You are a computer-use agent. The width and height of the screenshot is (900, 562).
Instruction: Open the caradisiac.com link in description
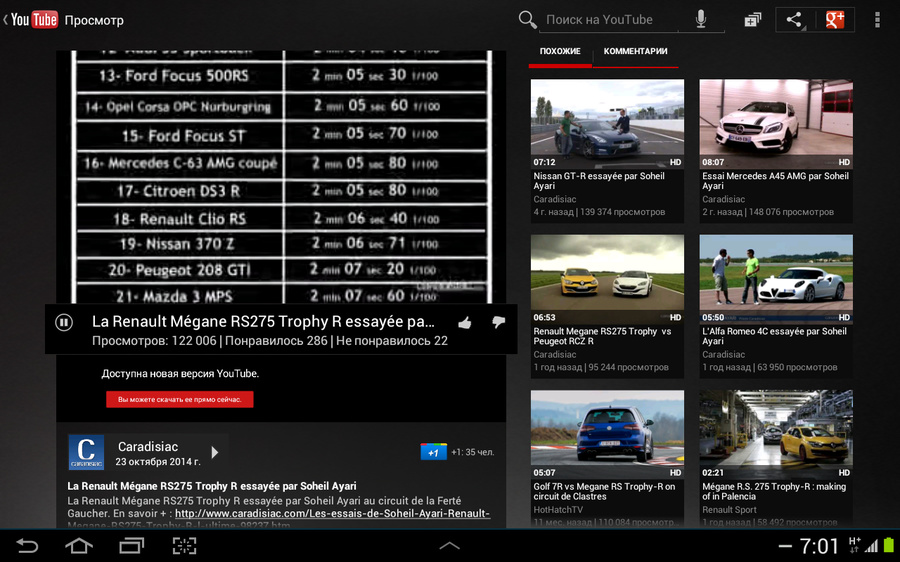point(332,514)
